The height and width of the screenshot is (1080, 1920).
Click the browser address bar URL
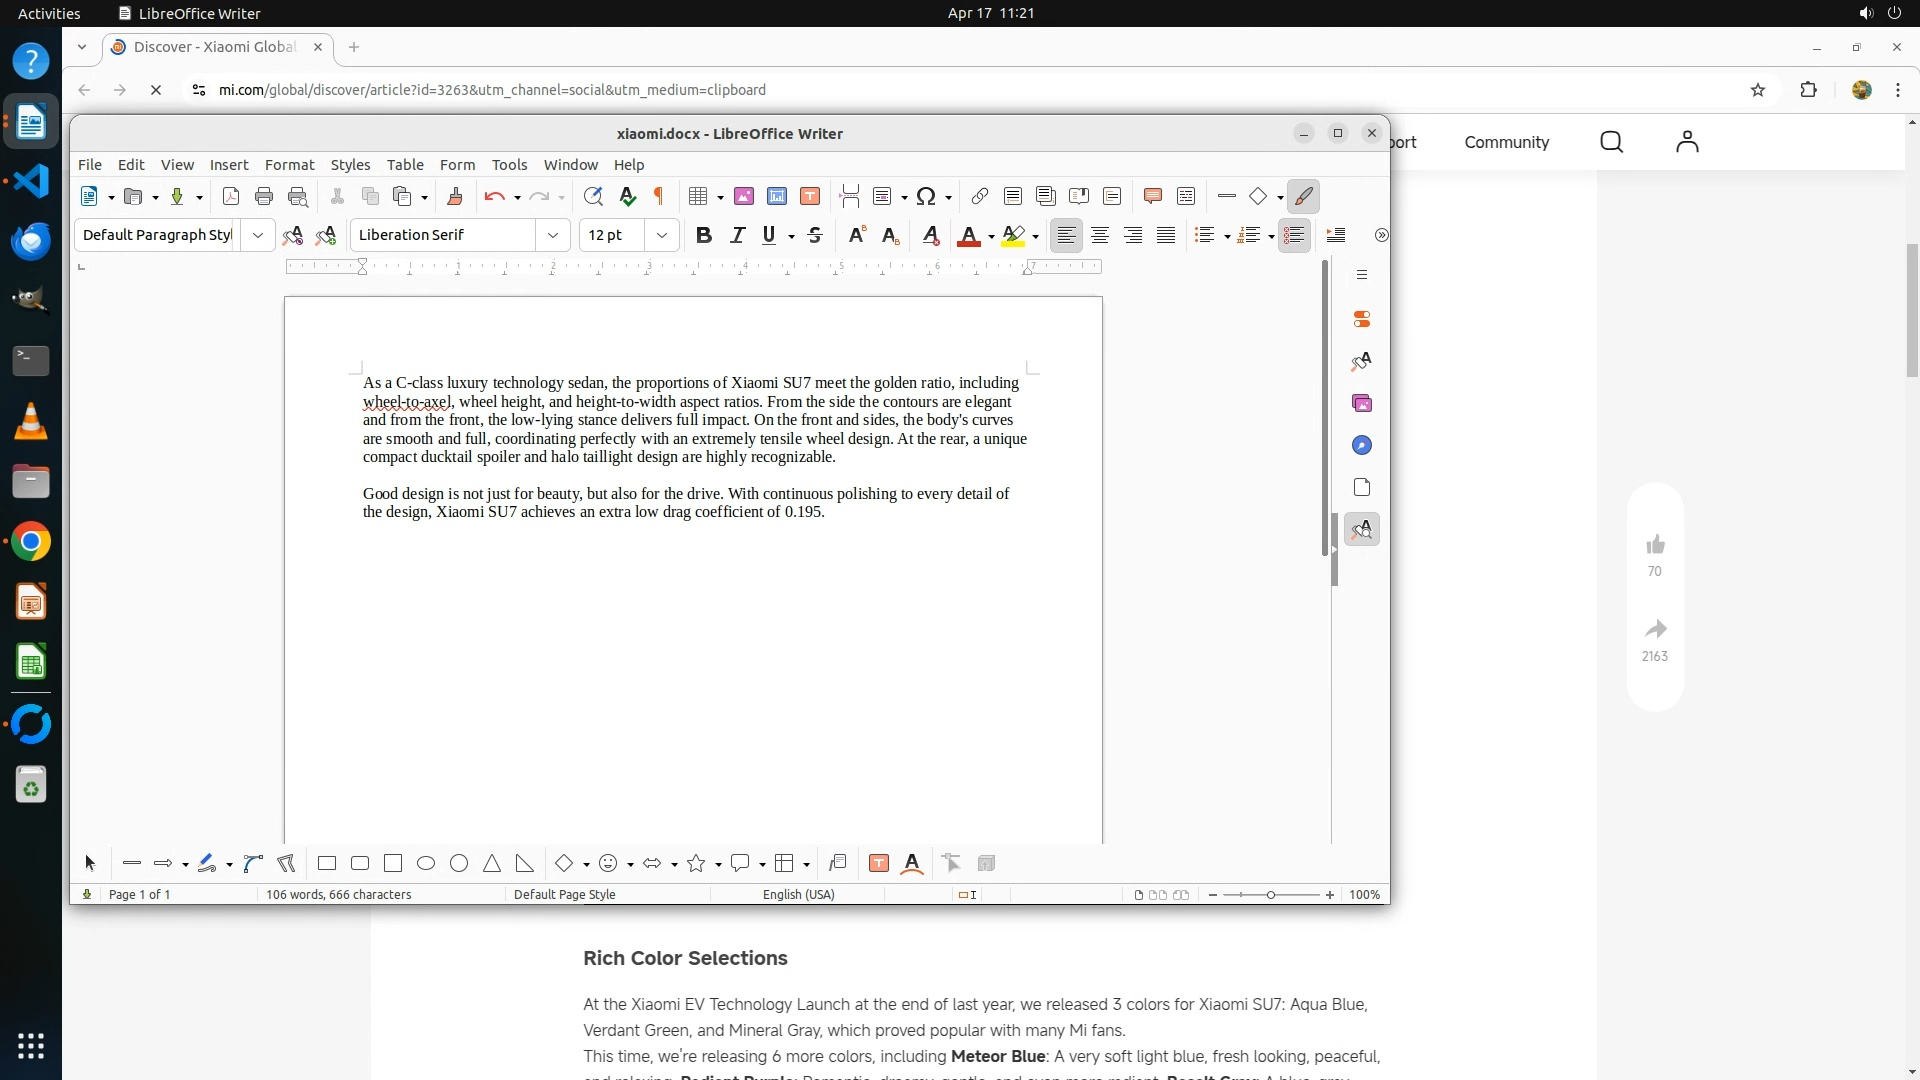(x=492, y=90)
